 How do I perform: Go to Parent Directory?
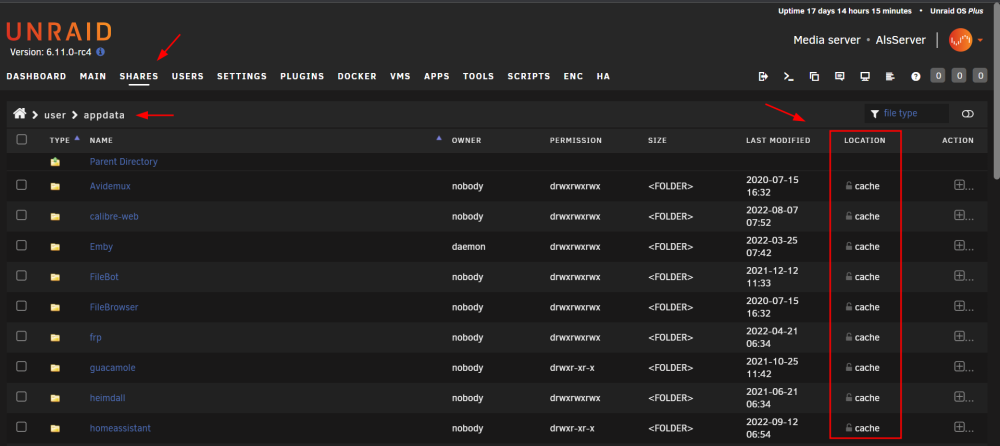tap(124, 162)
